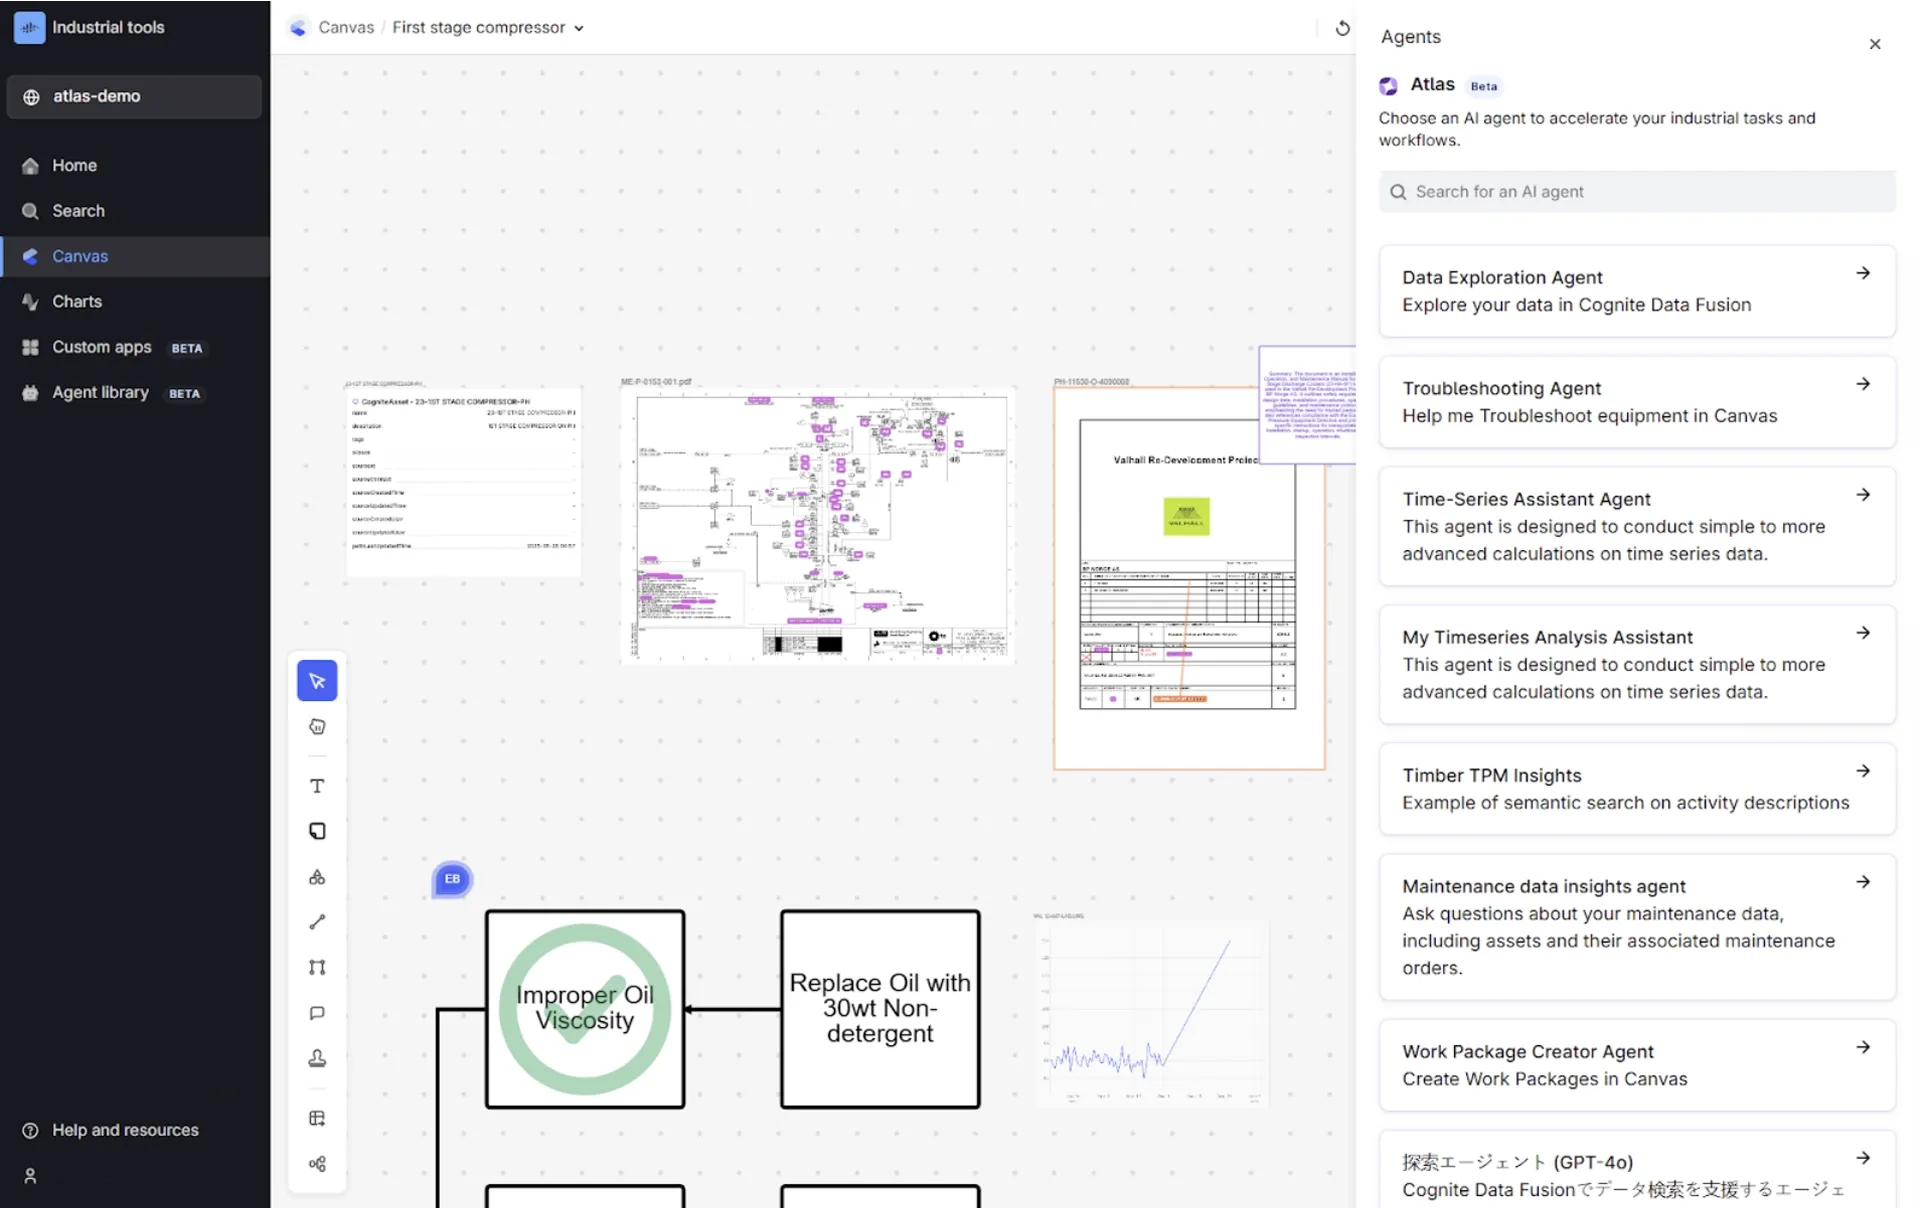Image resolution: width=1920 pixels, height=1208 pixels.
Task: Click the add data table tool icon
Action: [x=317, y=1118]
